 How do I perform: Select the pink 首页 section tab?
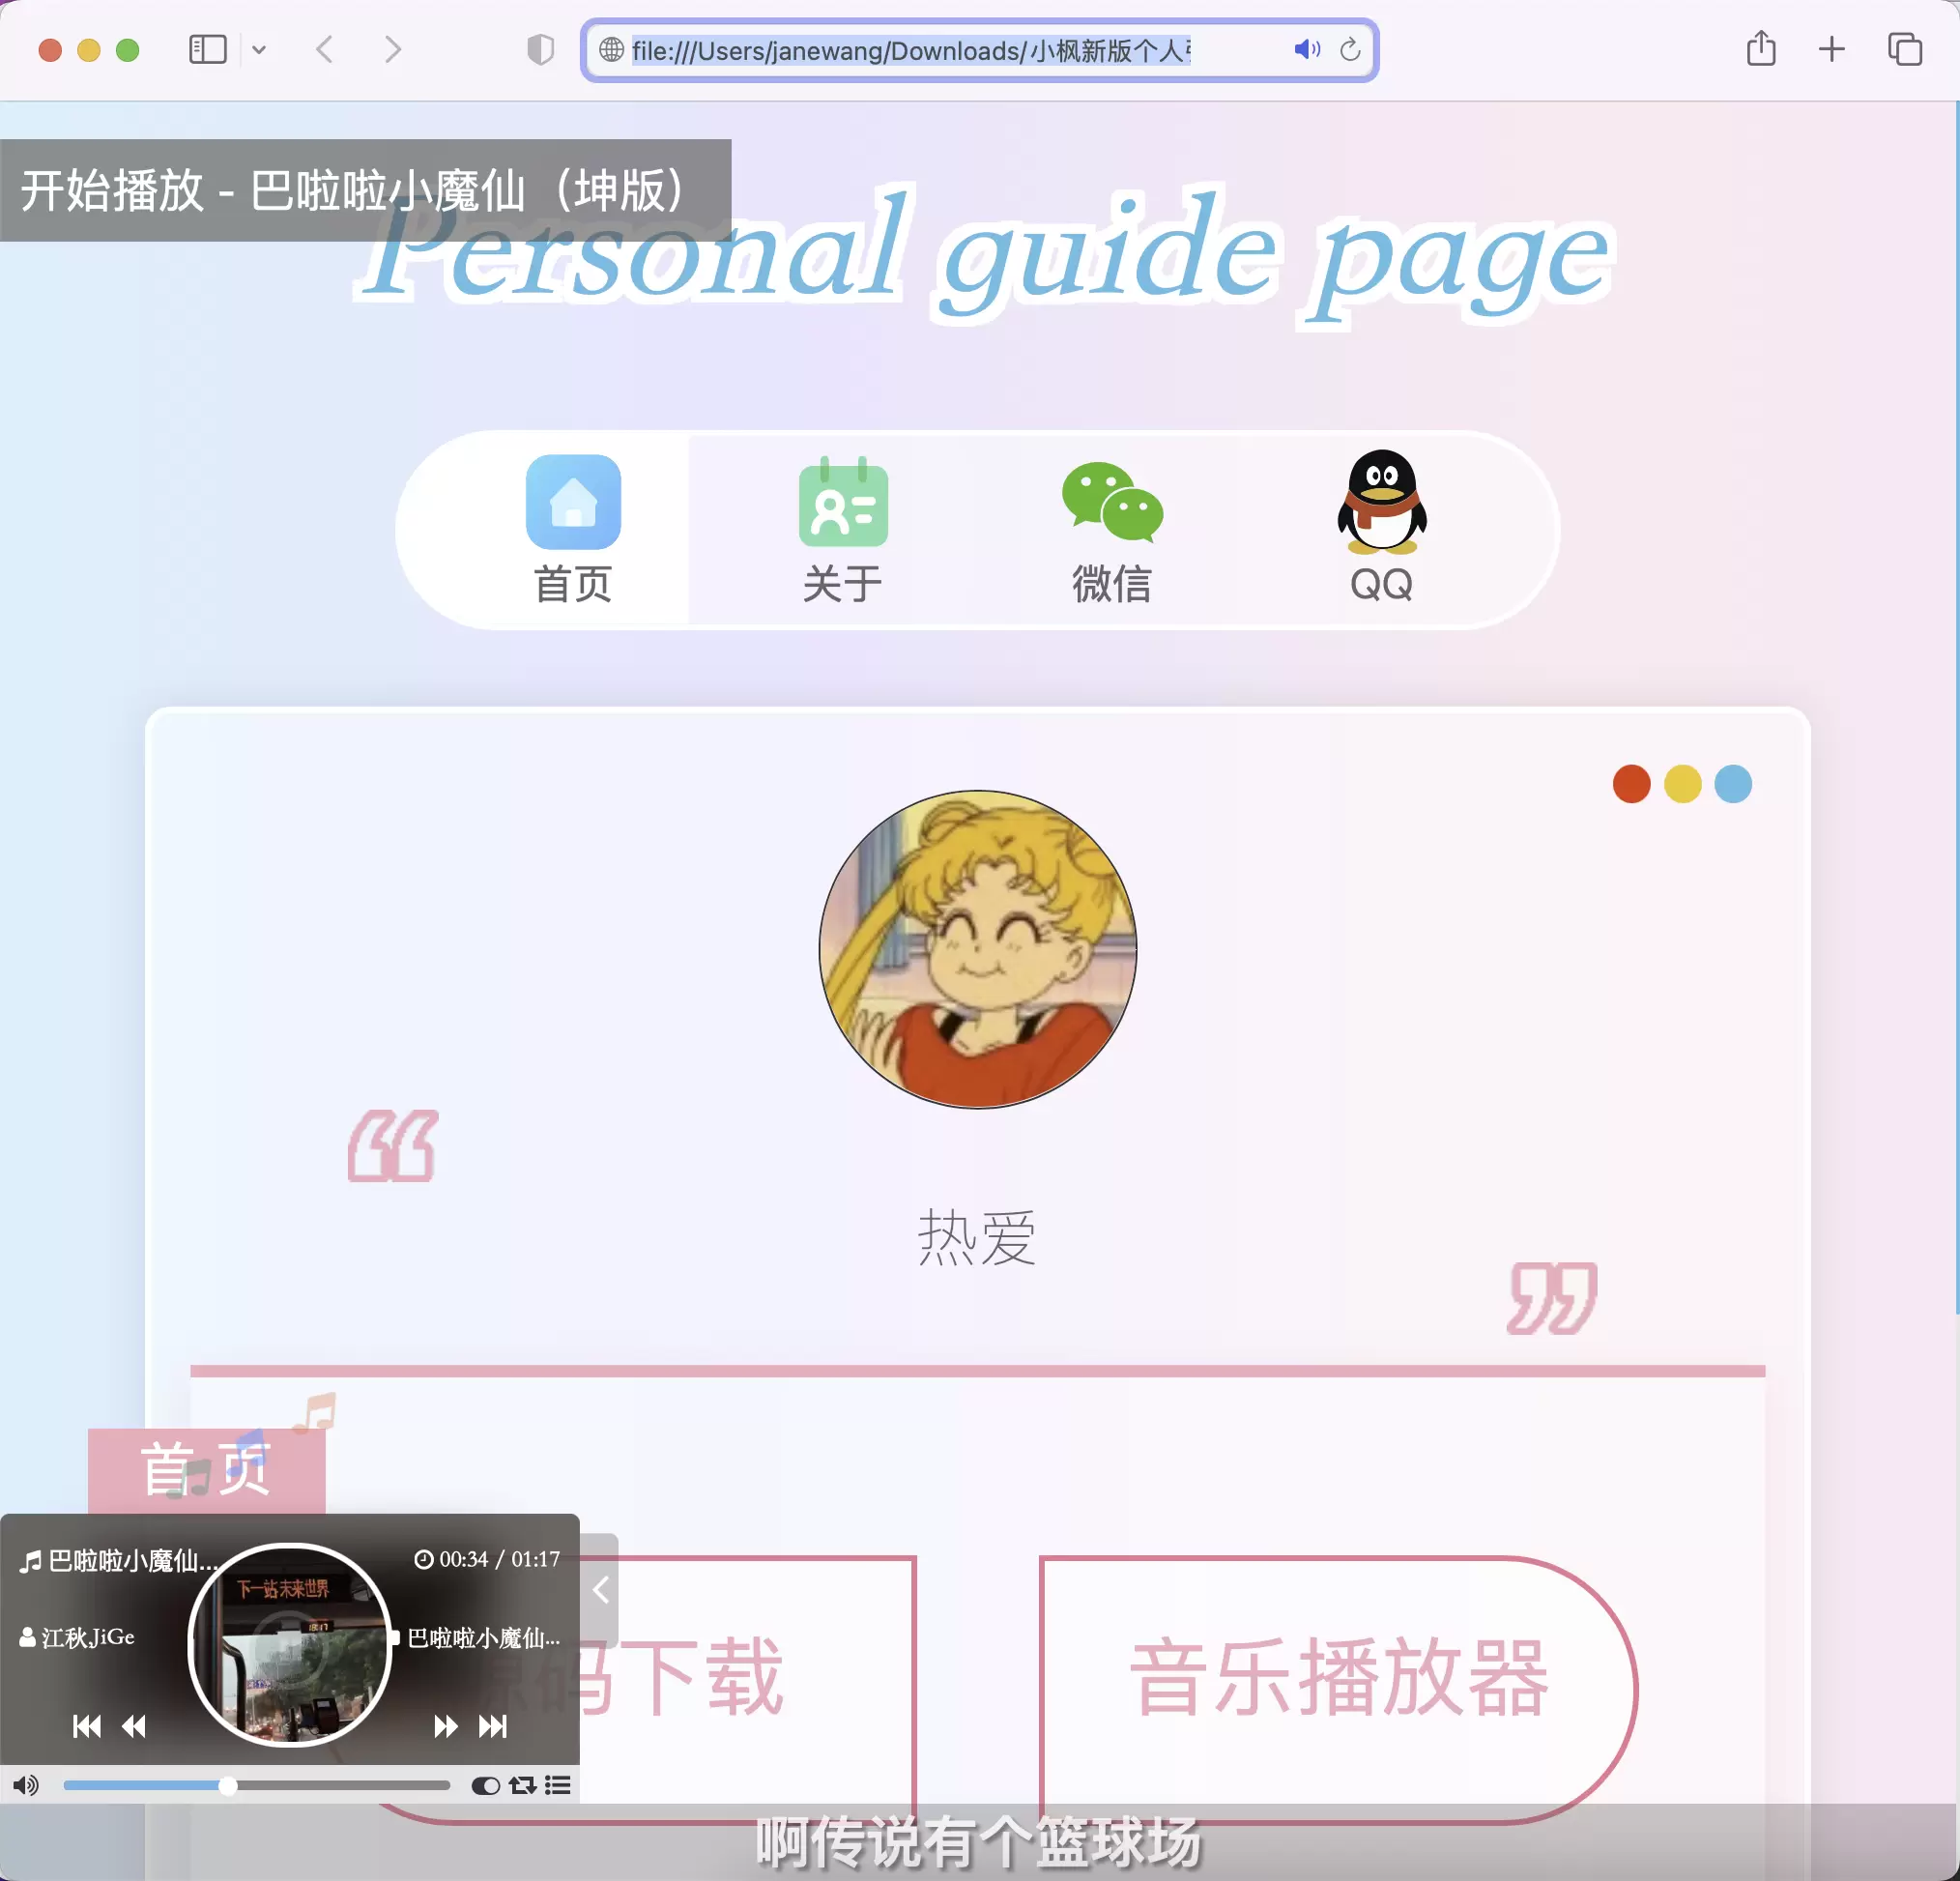(207, 1470)
